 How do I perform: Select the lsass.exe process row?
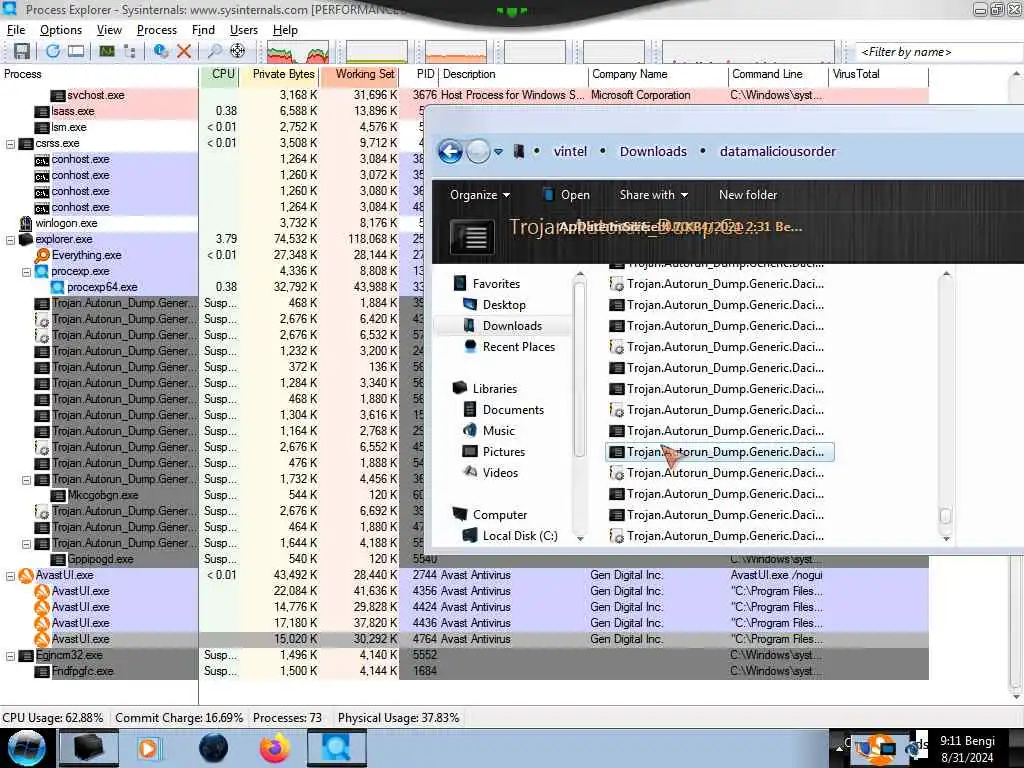click(x=99, y=112)
